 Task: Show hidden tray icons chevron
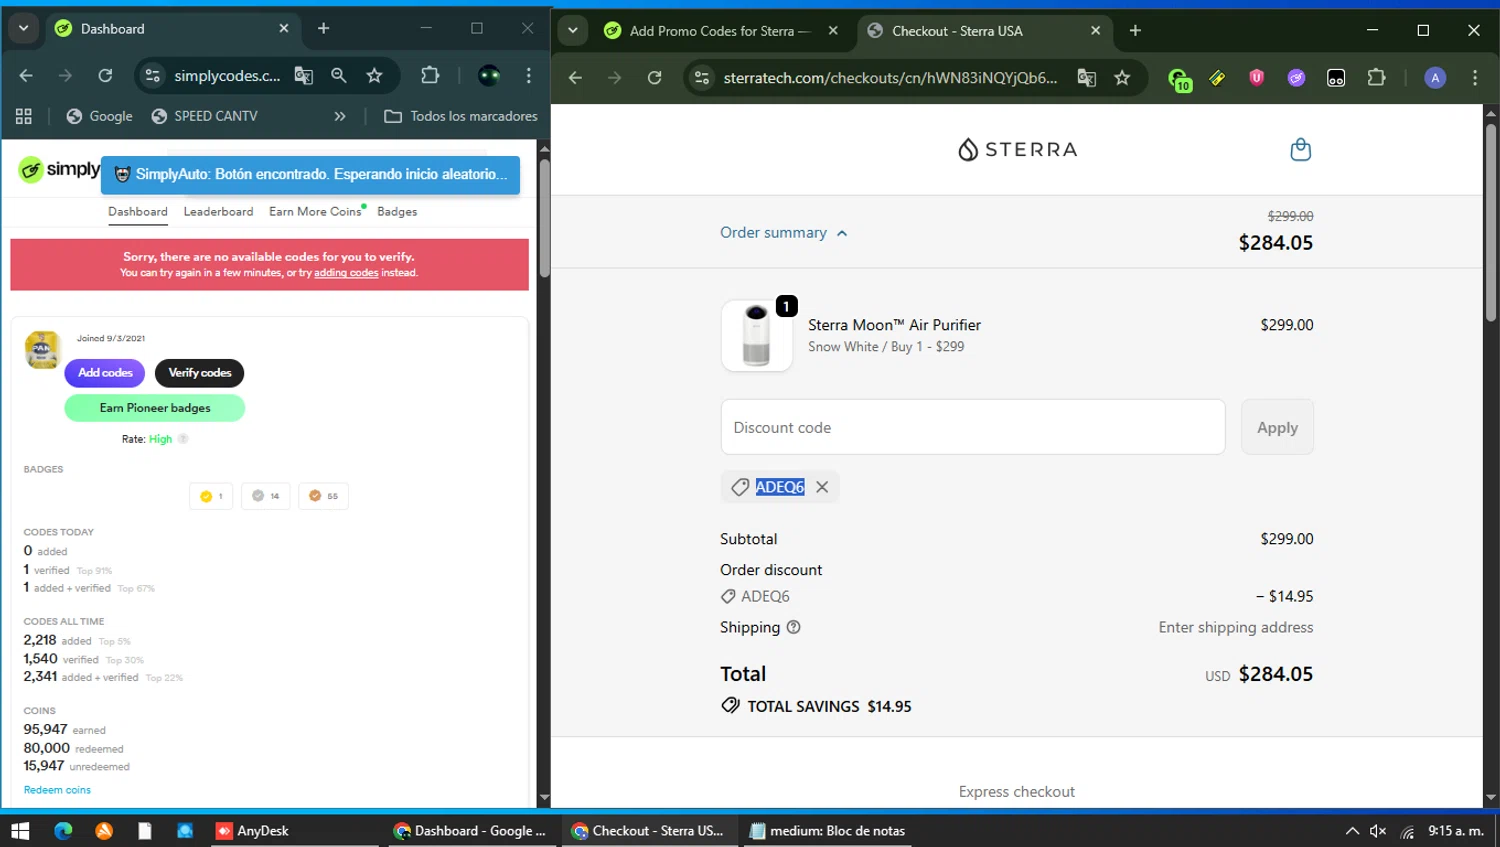pyautogui.click(x=1352, y=831)
